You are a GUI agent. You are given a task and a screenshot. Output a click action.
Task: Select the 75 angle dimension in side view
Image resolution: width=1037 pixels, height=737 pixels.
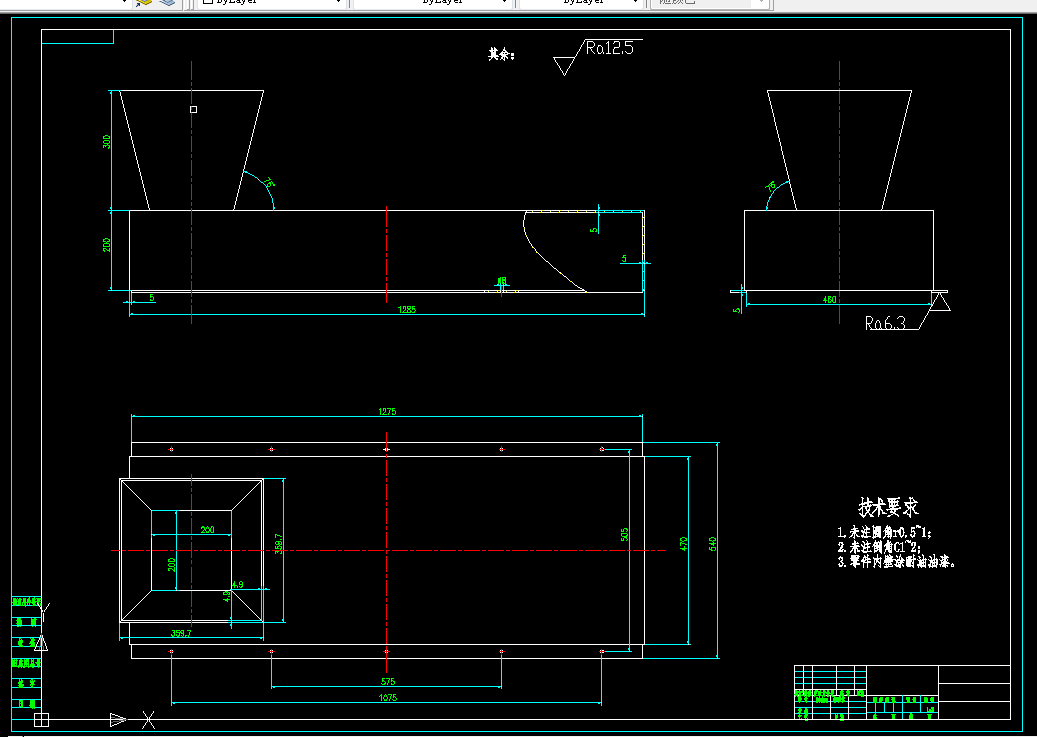(x=770, y=187)
